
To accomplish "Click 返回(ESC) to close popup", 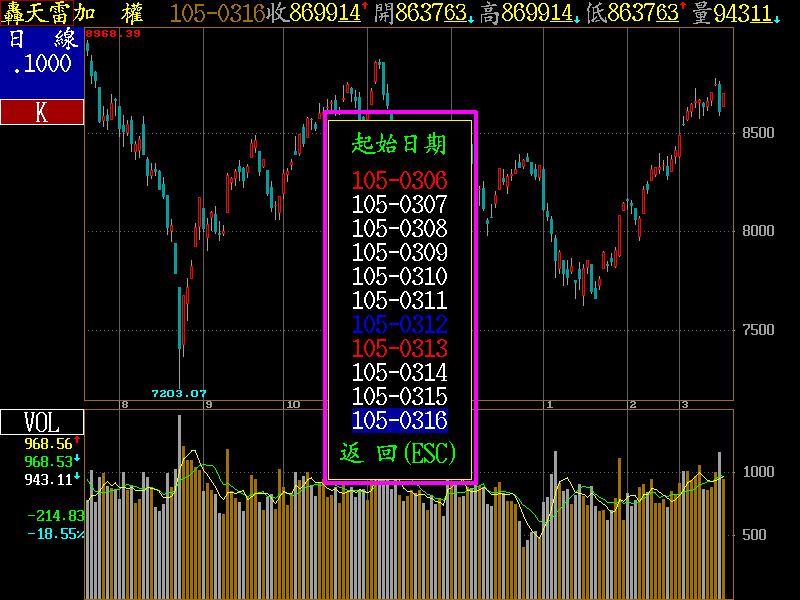I will tap(399, 454).
